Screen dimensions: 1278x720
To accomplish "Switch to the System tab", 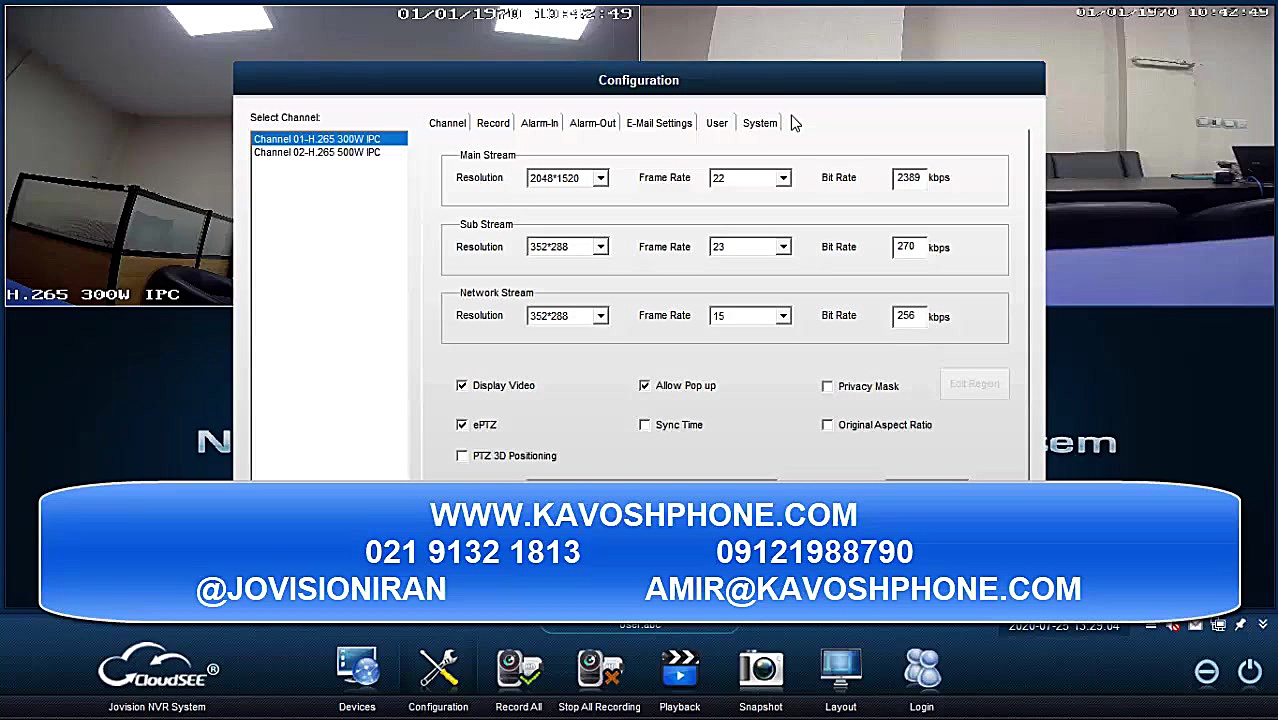I will (760, 123).
